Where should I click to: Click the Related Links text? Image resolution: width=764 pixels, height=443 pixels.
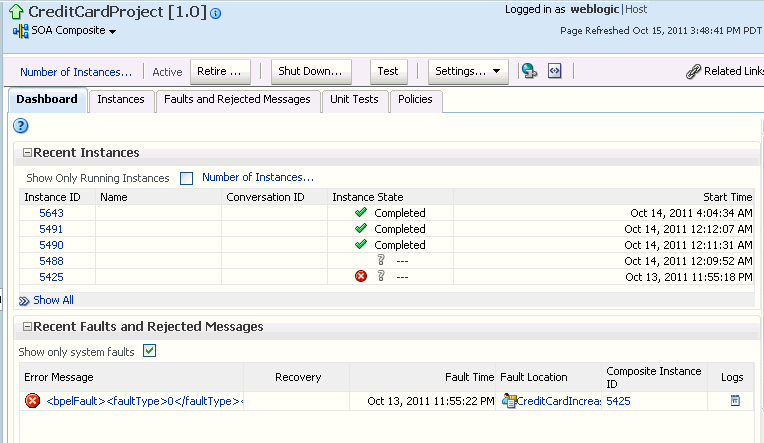coord(734,71)
